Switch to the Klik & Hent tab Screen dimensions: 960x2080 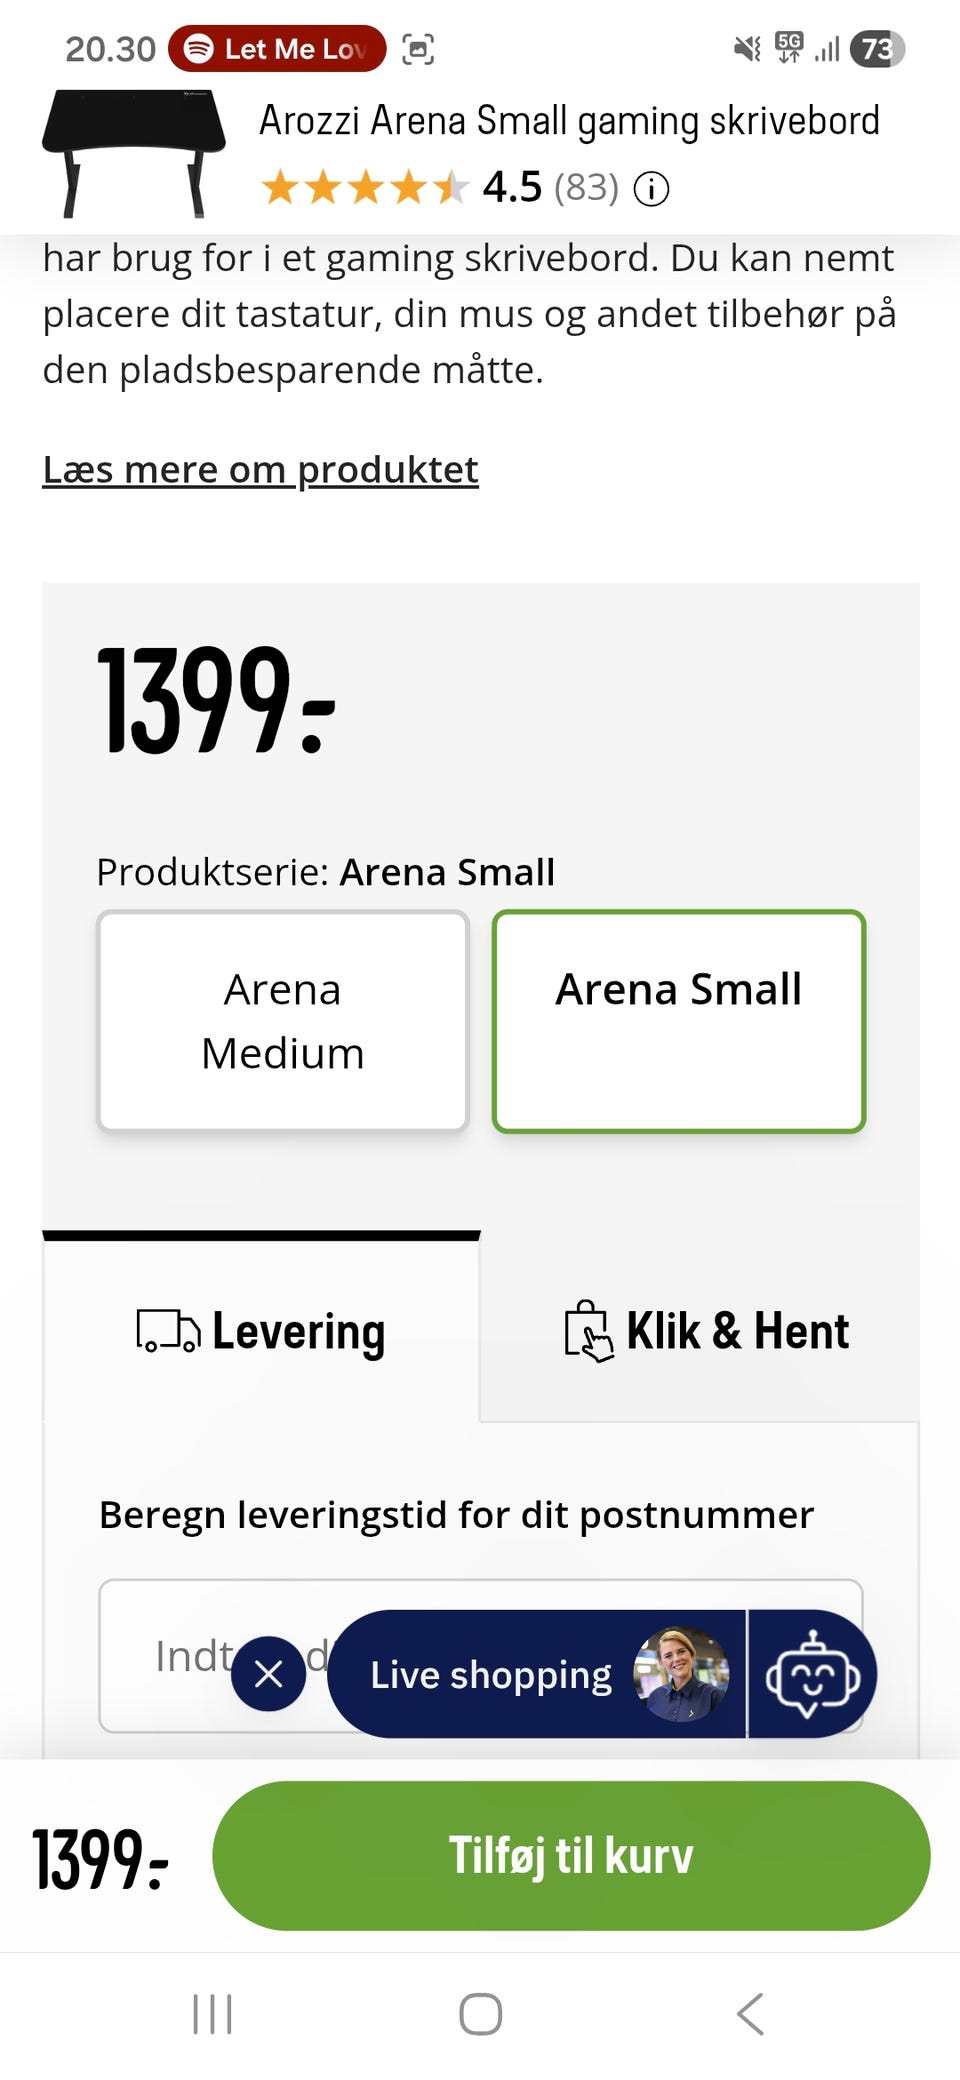click(706, 1331)
